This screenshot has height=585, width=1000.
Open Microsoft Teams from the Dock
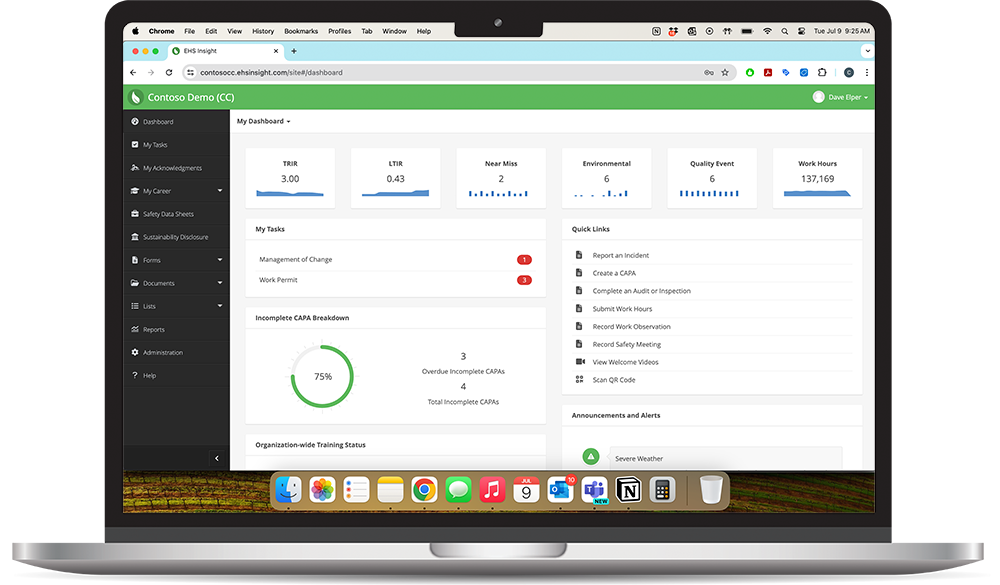(594, 490)
